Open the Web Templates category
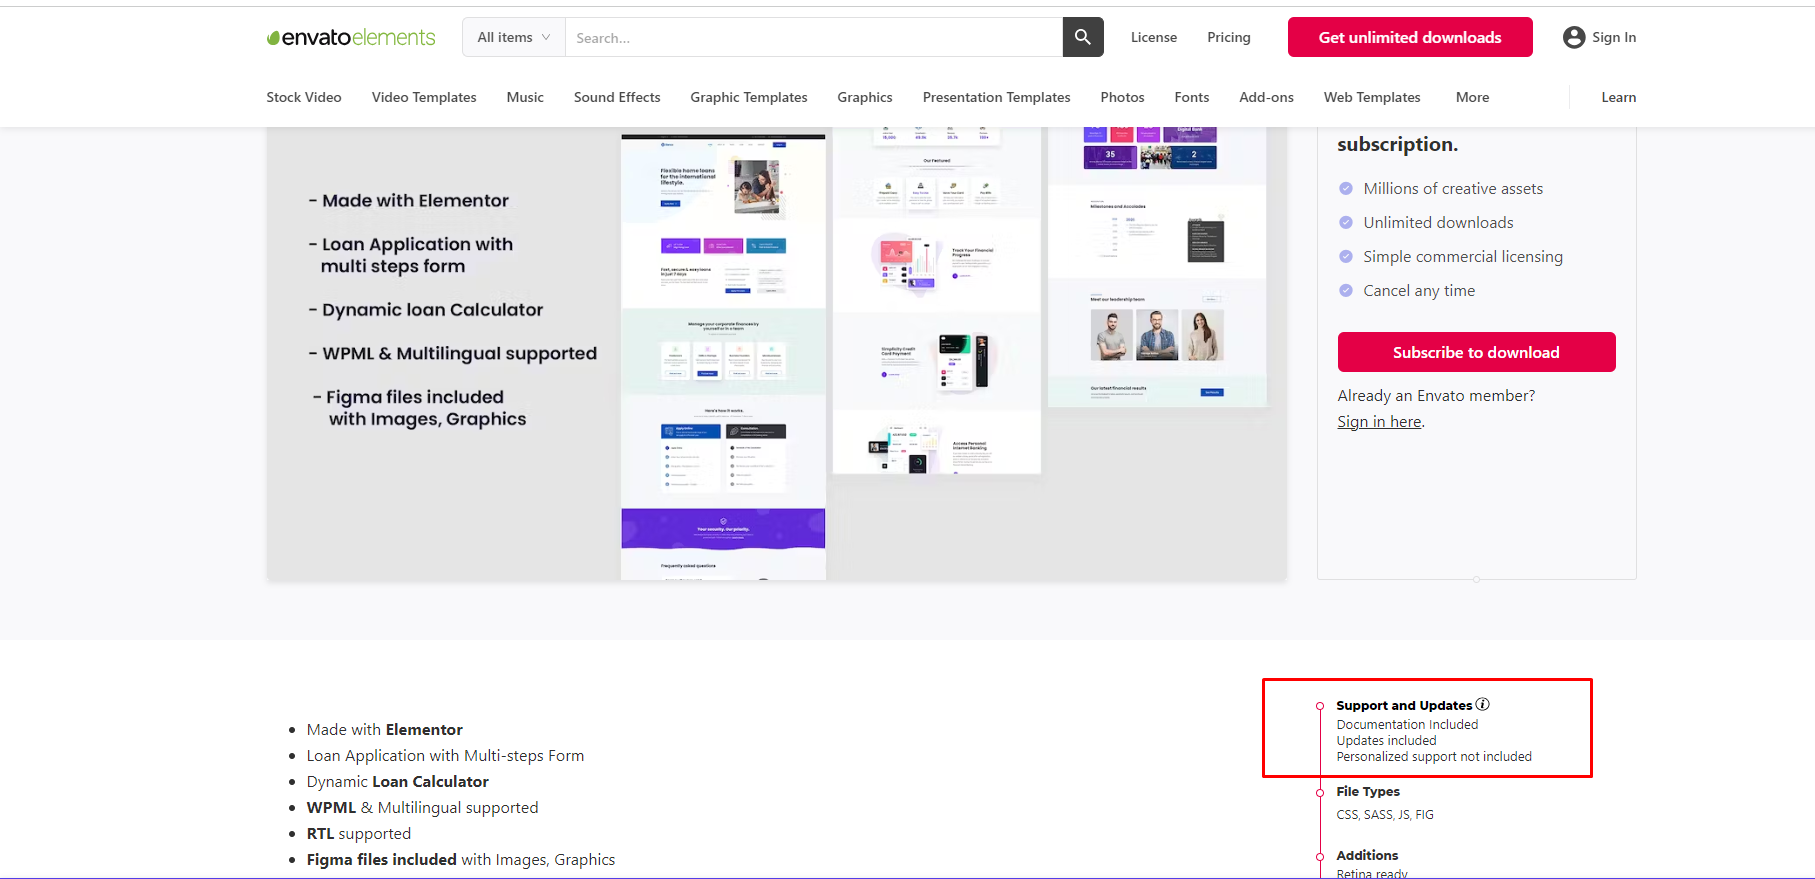1815x879 pixels. click(x=1372, y=97)
